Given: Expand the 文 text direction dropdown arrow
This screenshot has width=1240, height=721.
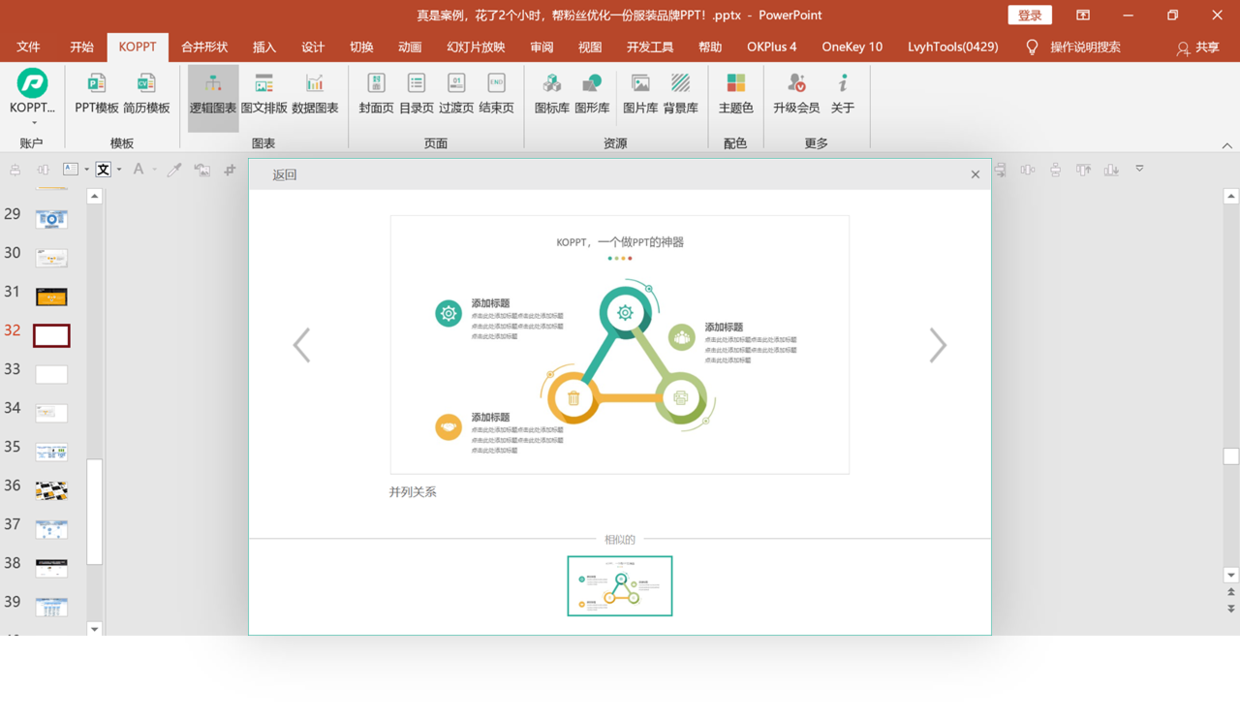Looking at the screenshot, I should (119, 170).
